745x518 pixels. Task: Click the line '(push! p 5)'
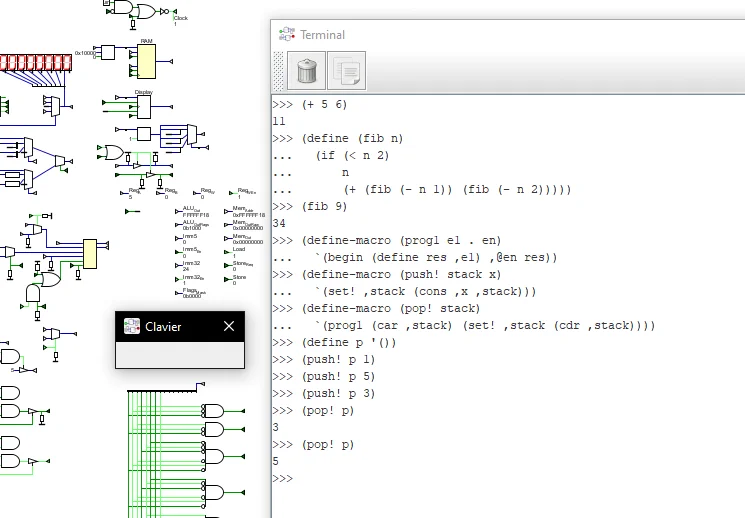tap(339, 377)
